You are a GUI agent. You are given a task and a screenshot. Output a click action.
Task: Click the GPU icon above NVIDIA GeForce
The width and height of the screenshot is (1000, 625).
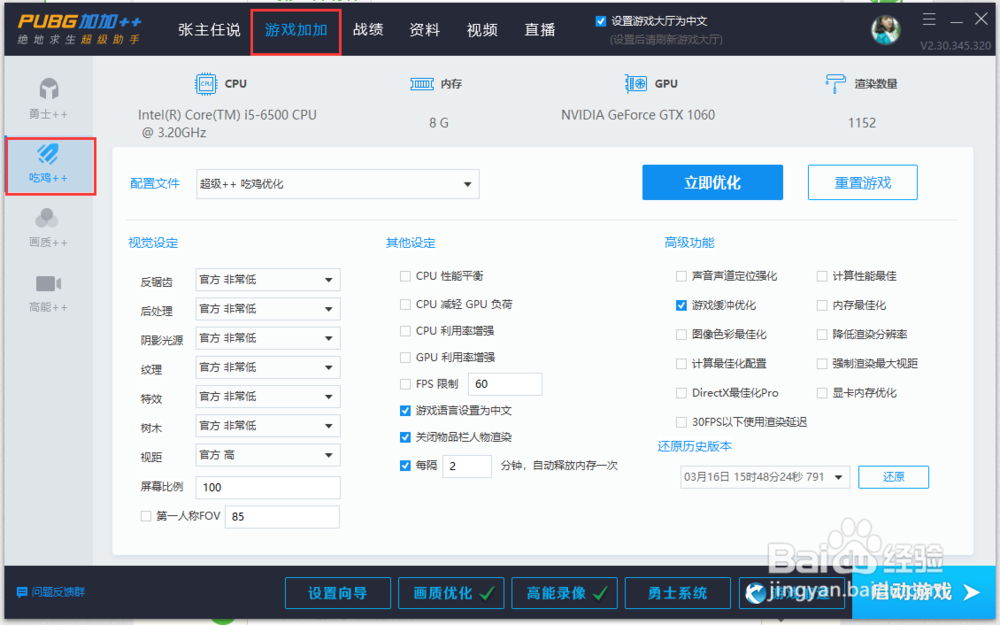(x=635, y=83)
